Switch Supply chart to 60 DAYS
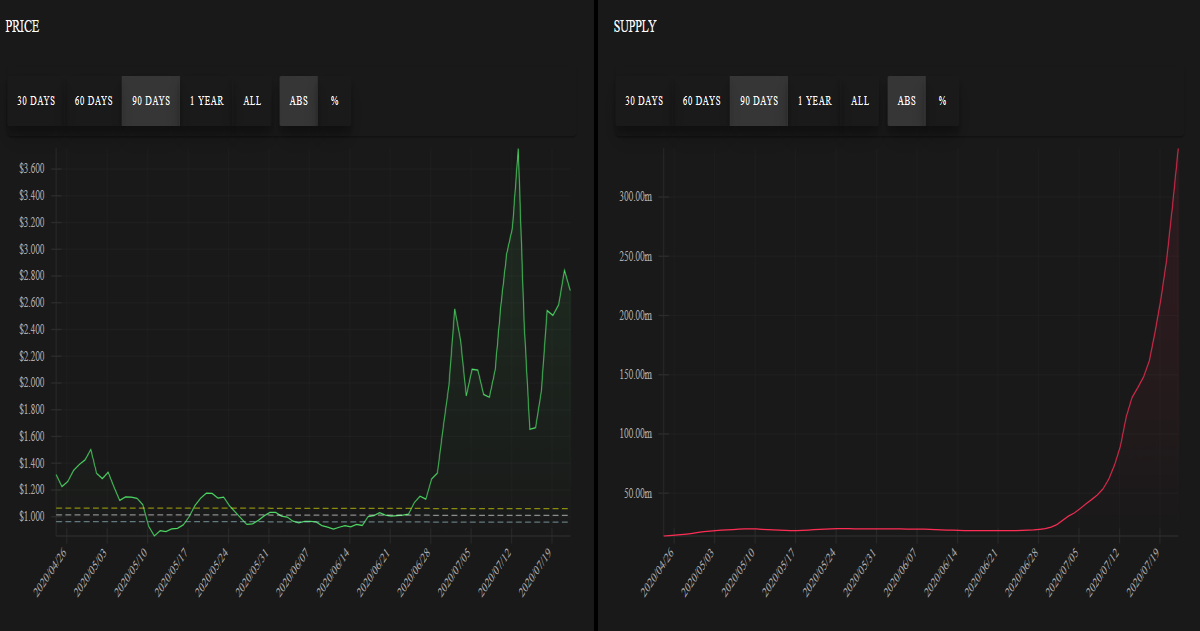 click(x=701, y=101)
